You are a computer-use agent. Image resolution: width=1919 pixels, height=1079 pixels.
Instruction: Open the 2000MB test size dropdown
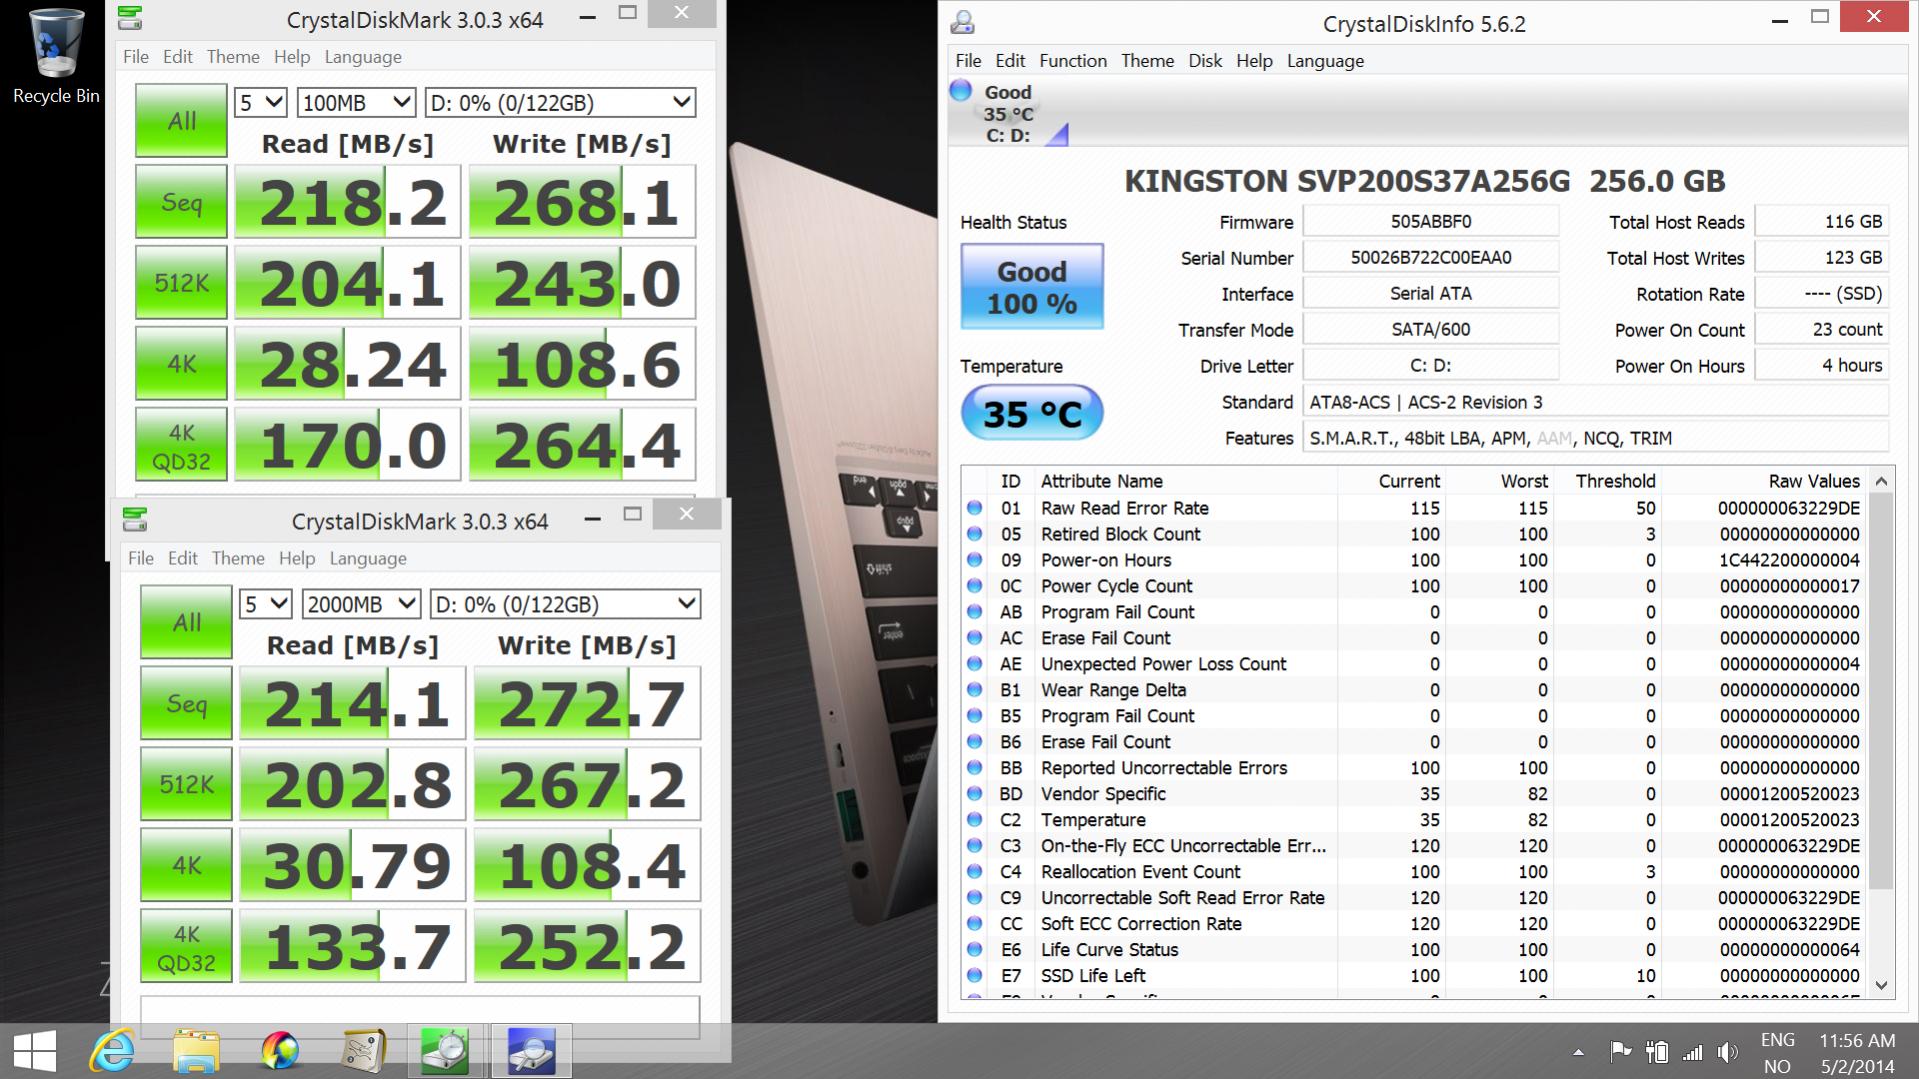[361, 604]
